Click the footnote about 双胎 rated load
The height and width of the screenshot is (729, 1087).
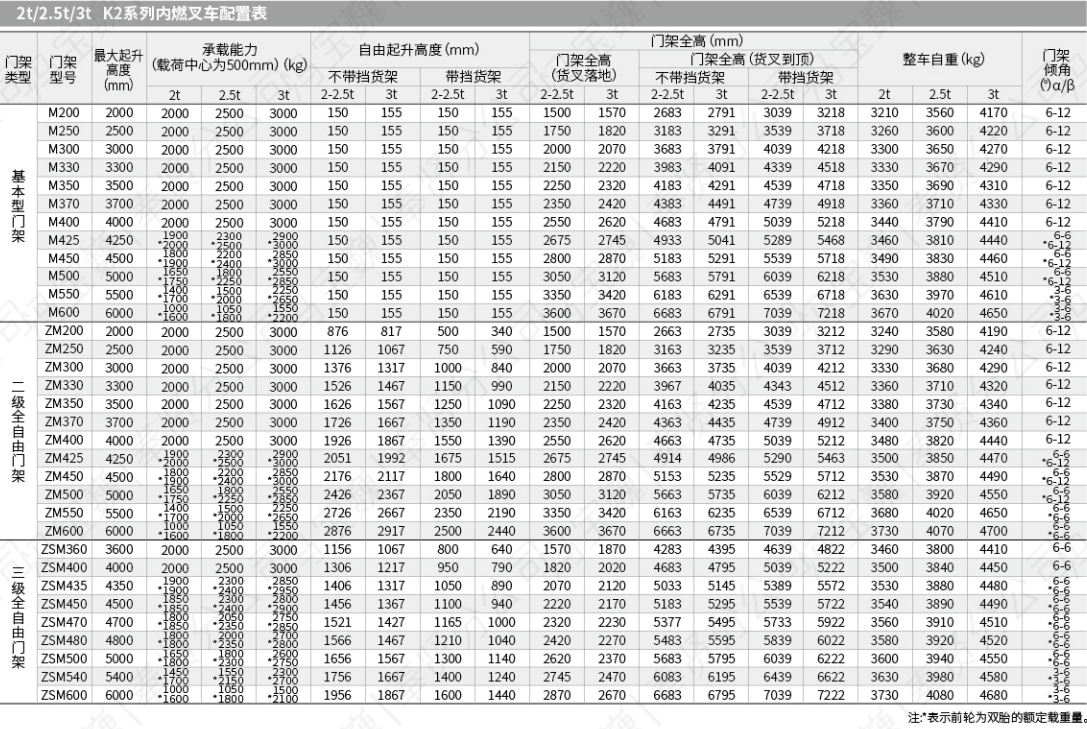point(996,718)
